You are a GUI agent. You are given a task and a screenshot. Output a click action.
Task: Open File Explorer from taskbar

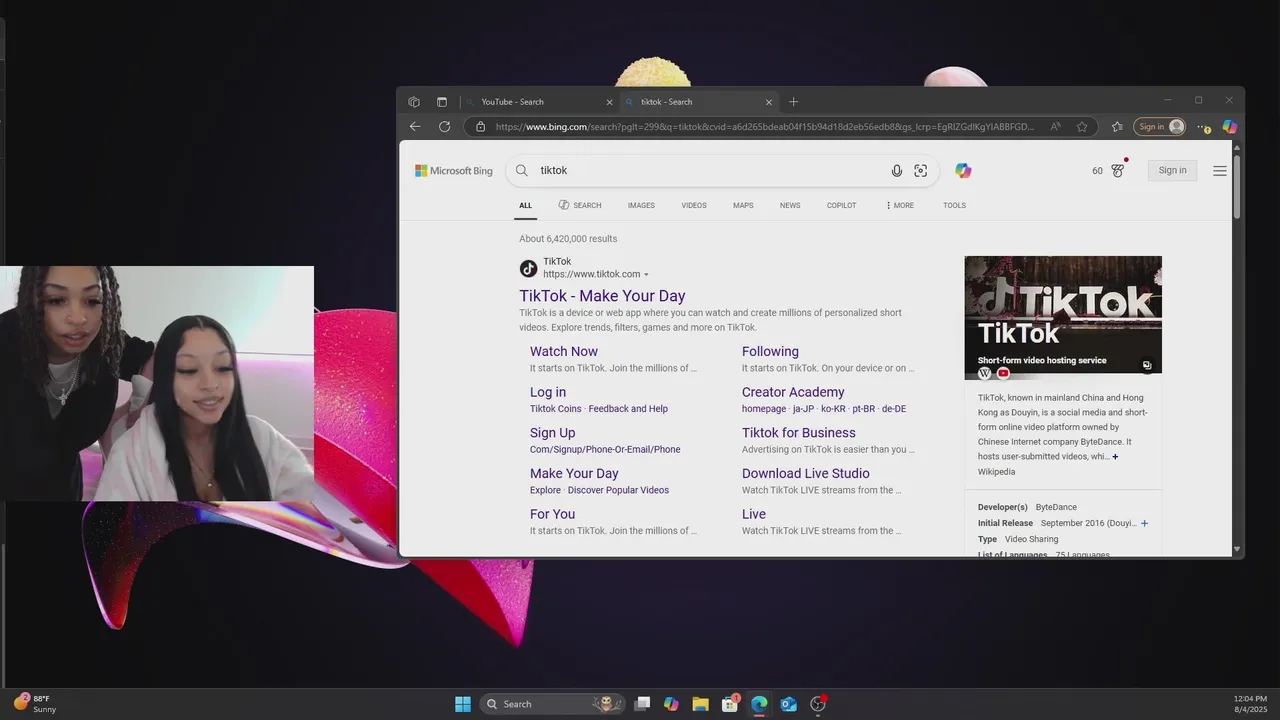point(700,704)
